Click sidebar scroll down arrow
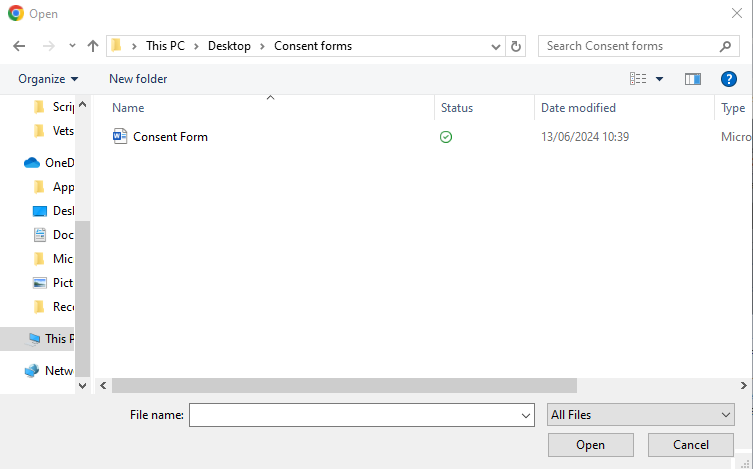 pyautogui.click(x=83, y=385)
